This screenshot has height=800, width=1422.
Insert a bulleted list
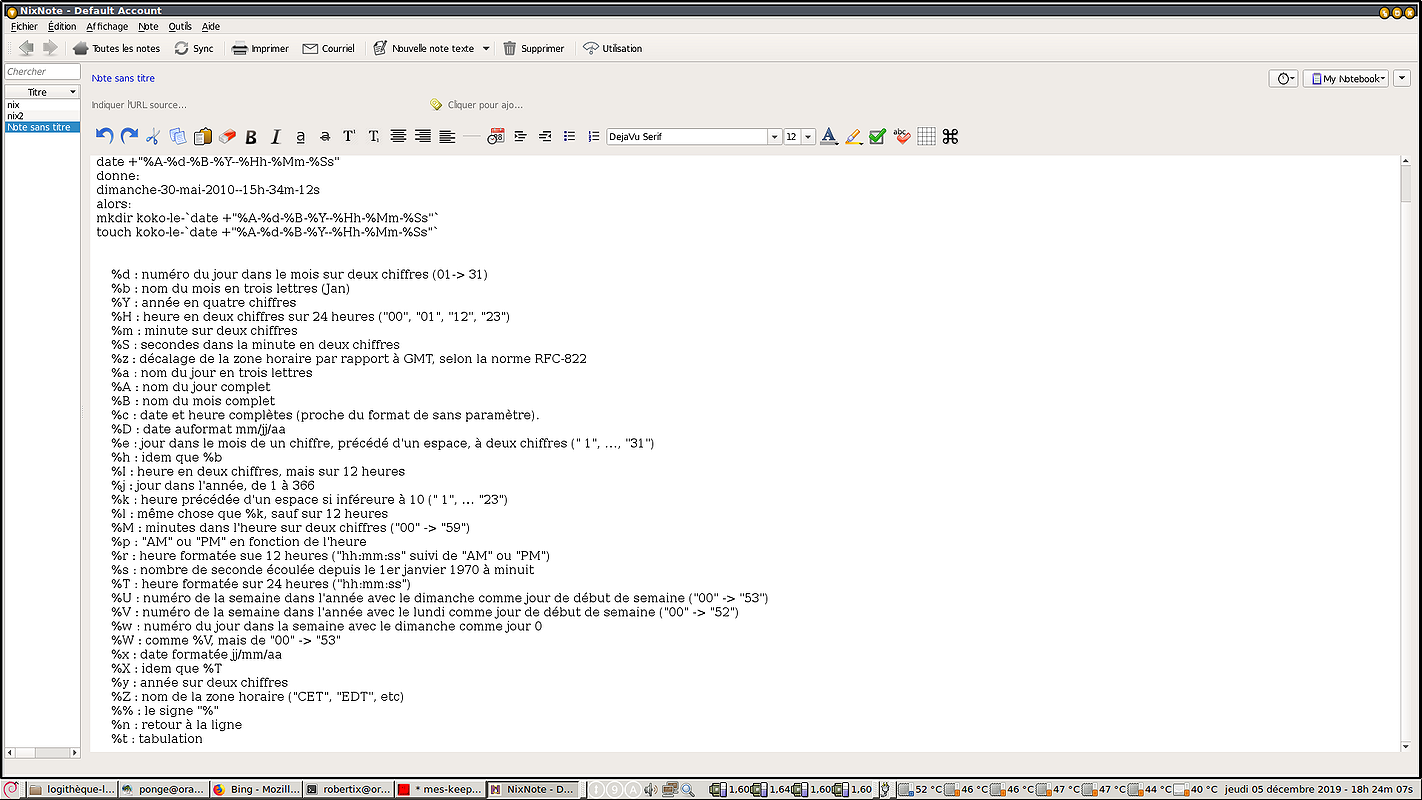pyautogui.click(x=569, y=136)
